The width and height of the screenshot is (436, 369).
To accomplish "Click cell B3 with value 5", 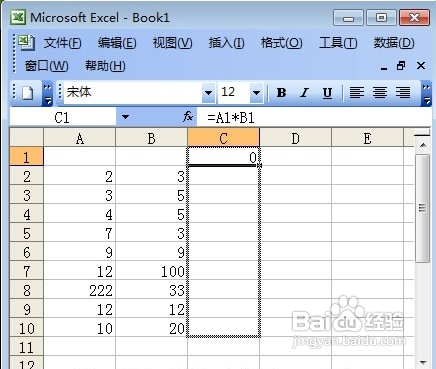I will 151,195.
